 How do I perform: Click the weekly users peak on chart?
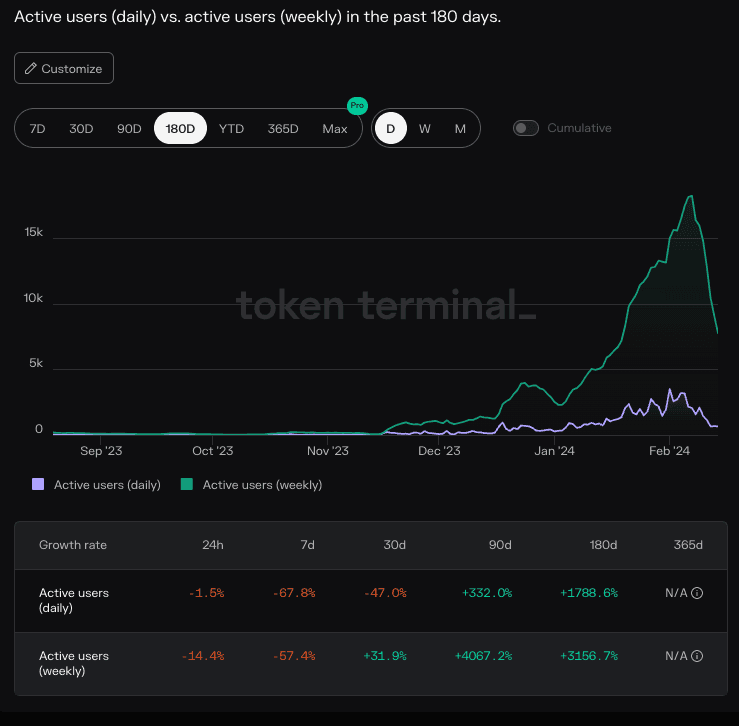pos(690,197)
